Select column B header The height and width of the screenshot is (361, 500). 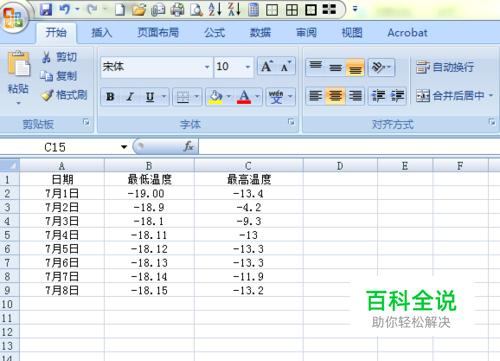pyautogui.click(x=149, y=165)
